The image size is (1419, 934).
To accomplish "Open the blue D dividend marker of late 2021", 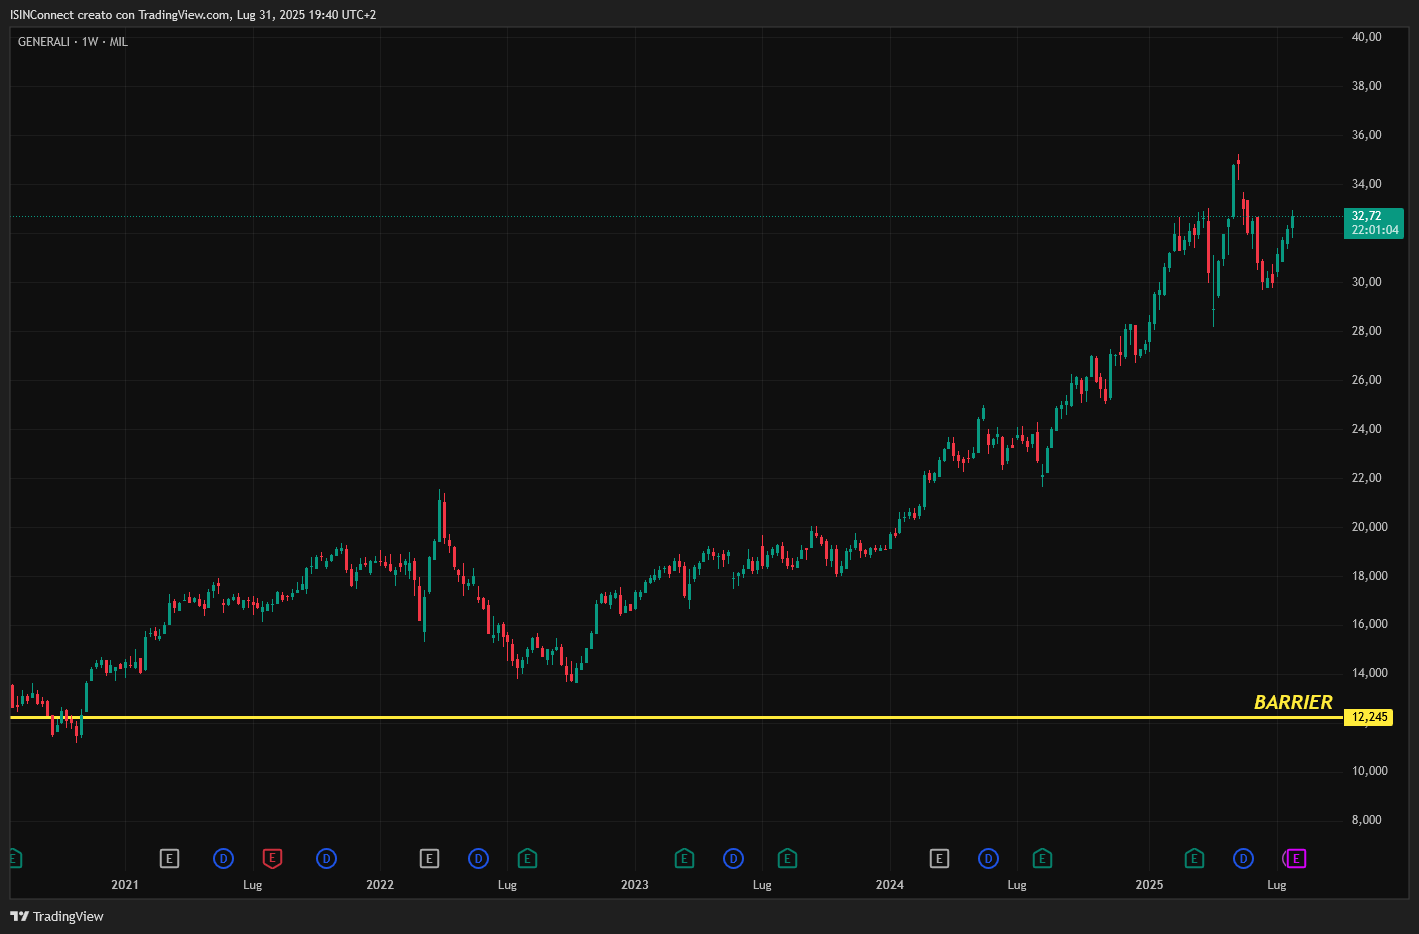I will (x=326, y=858).
